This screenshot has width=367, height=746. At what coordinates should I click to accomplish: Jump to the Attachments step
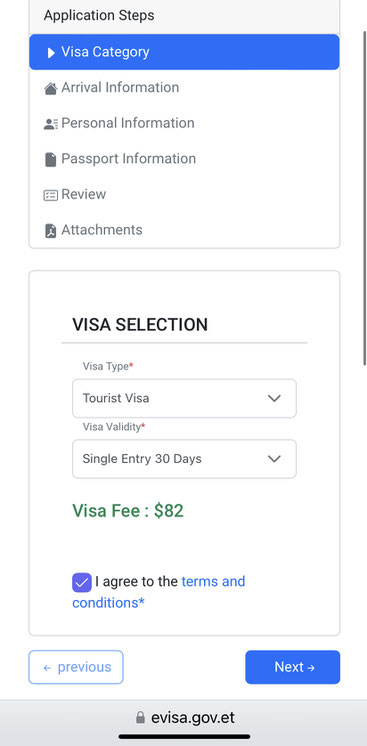pyautogui.click(x=184, y=230)
